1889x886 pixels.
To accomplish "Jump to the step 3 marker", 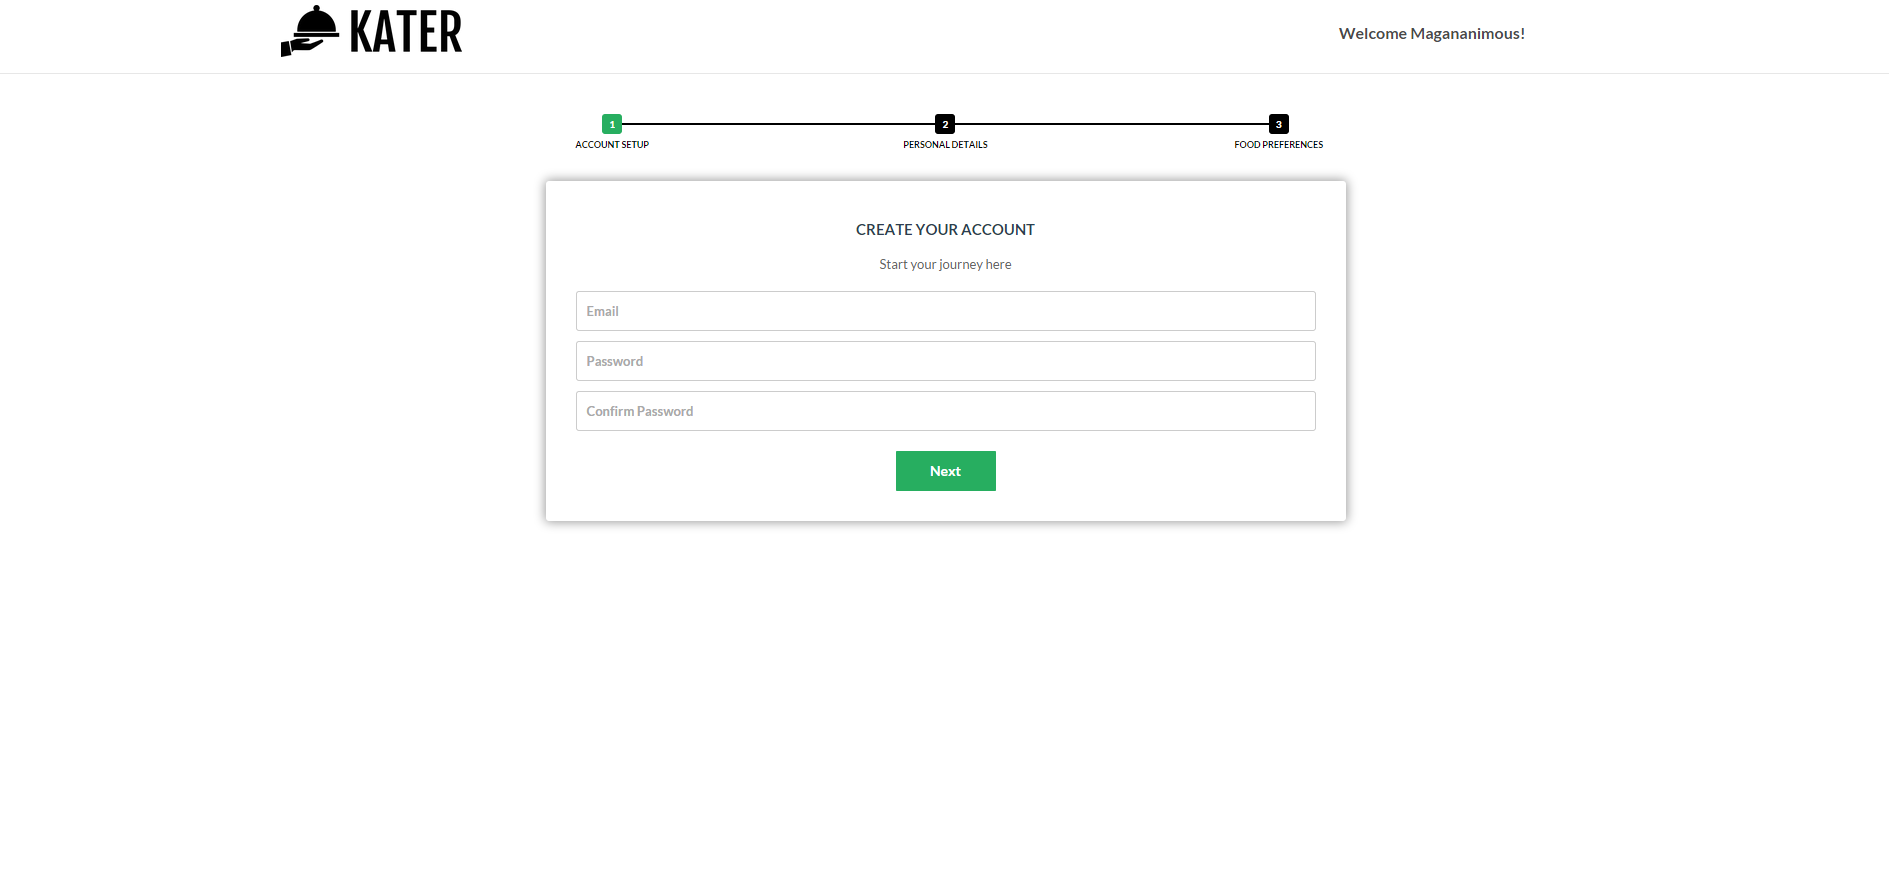I will [1279, 124].
